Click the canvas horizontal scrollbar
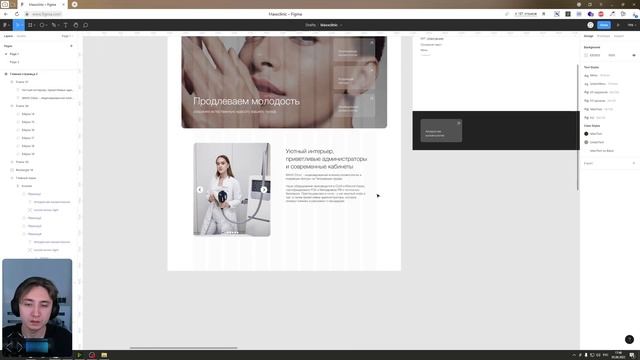The height and width of the screenshot is (360, 640). (x=183, y=348)
